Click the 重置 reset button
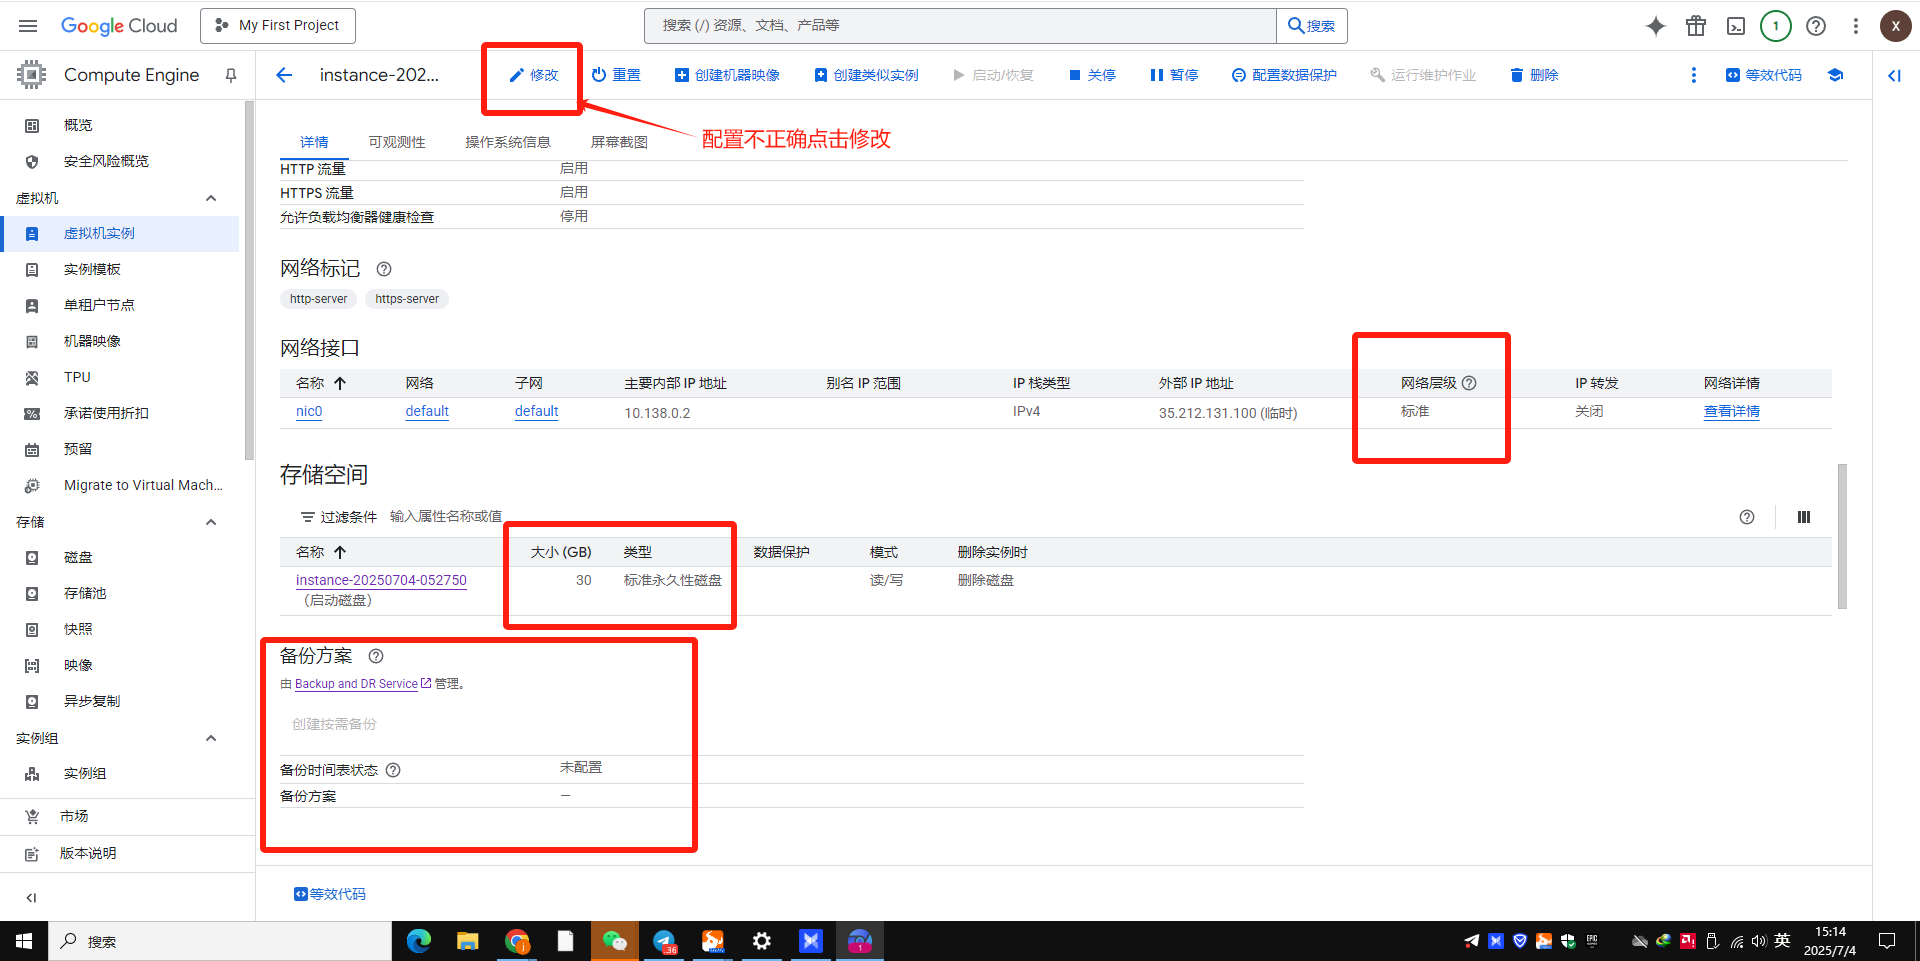1920x961 pixels. [616, 75]
